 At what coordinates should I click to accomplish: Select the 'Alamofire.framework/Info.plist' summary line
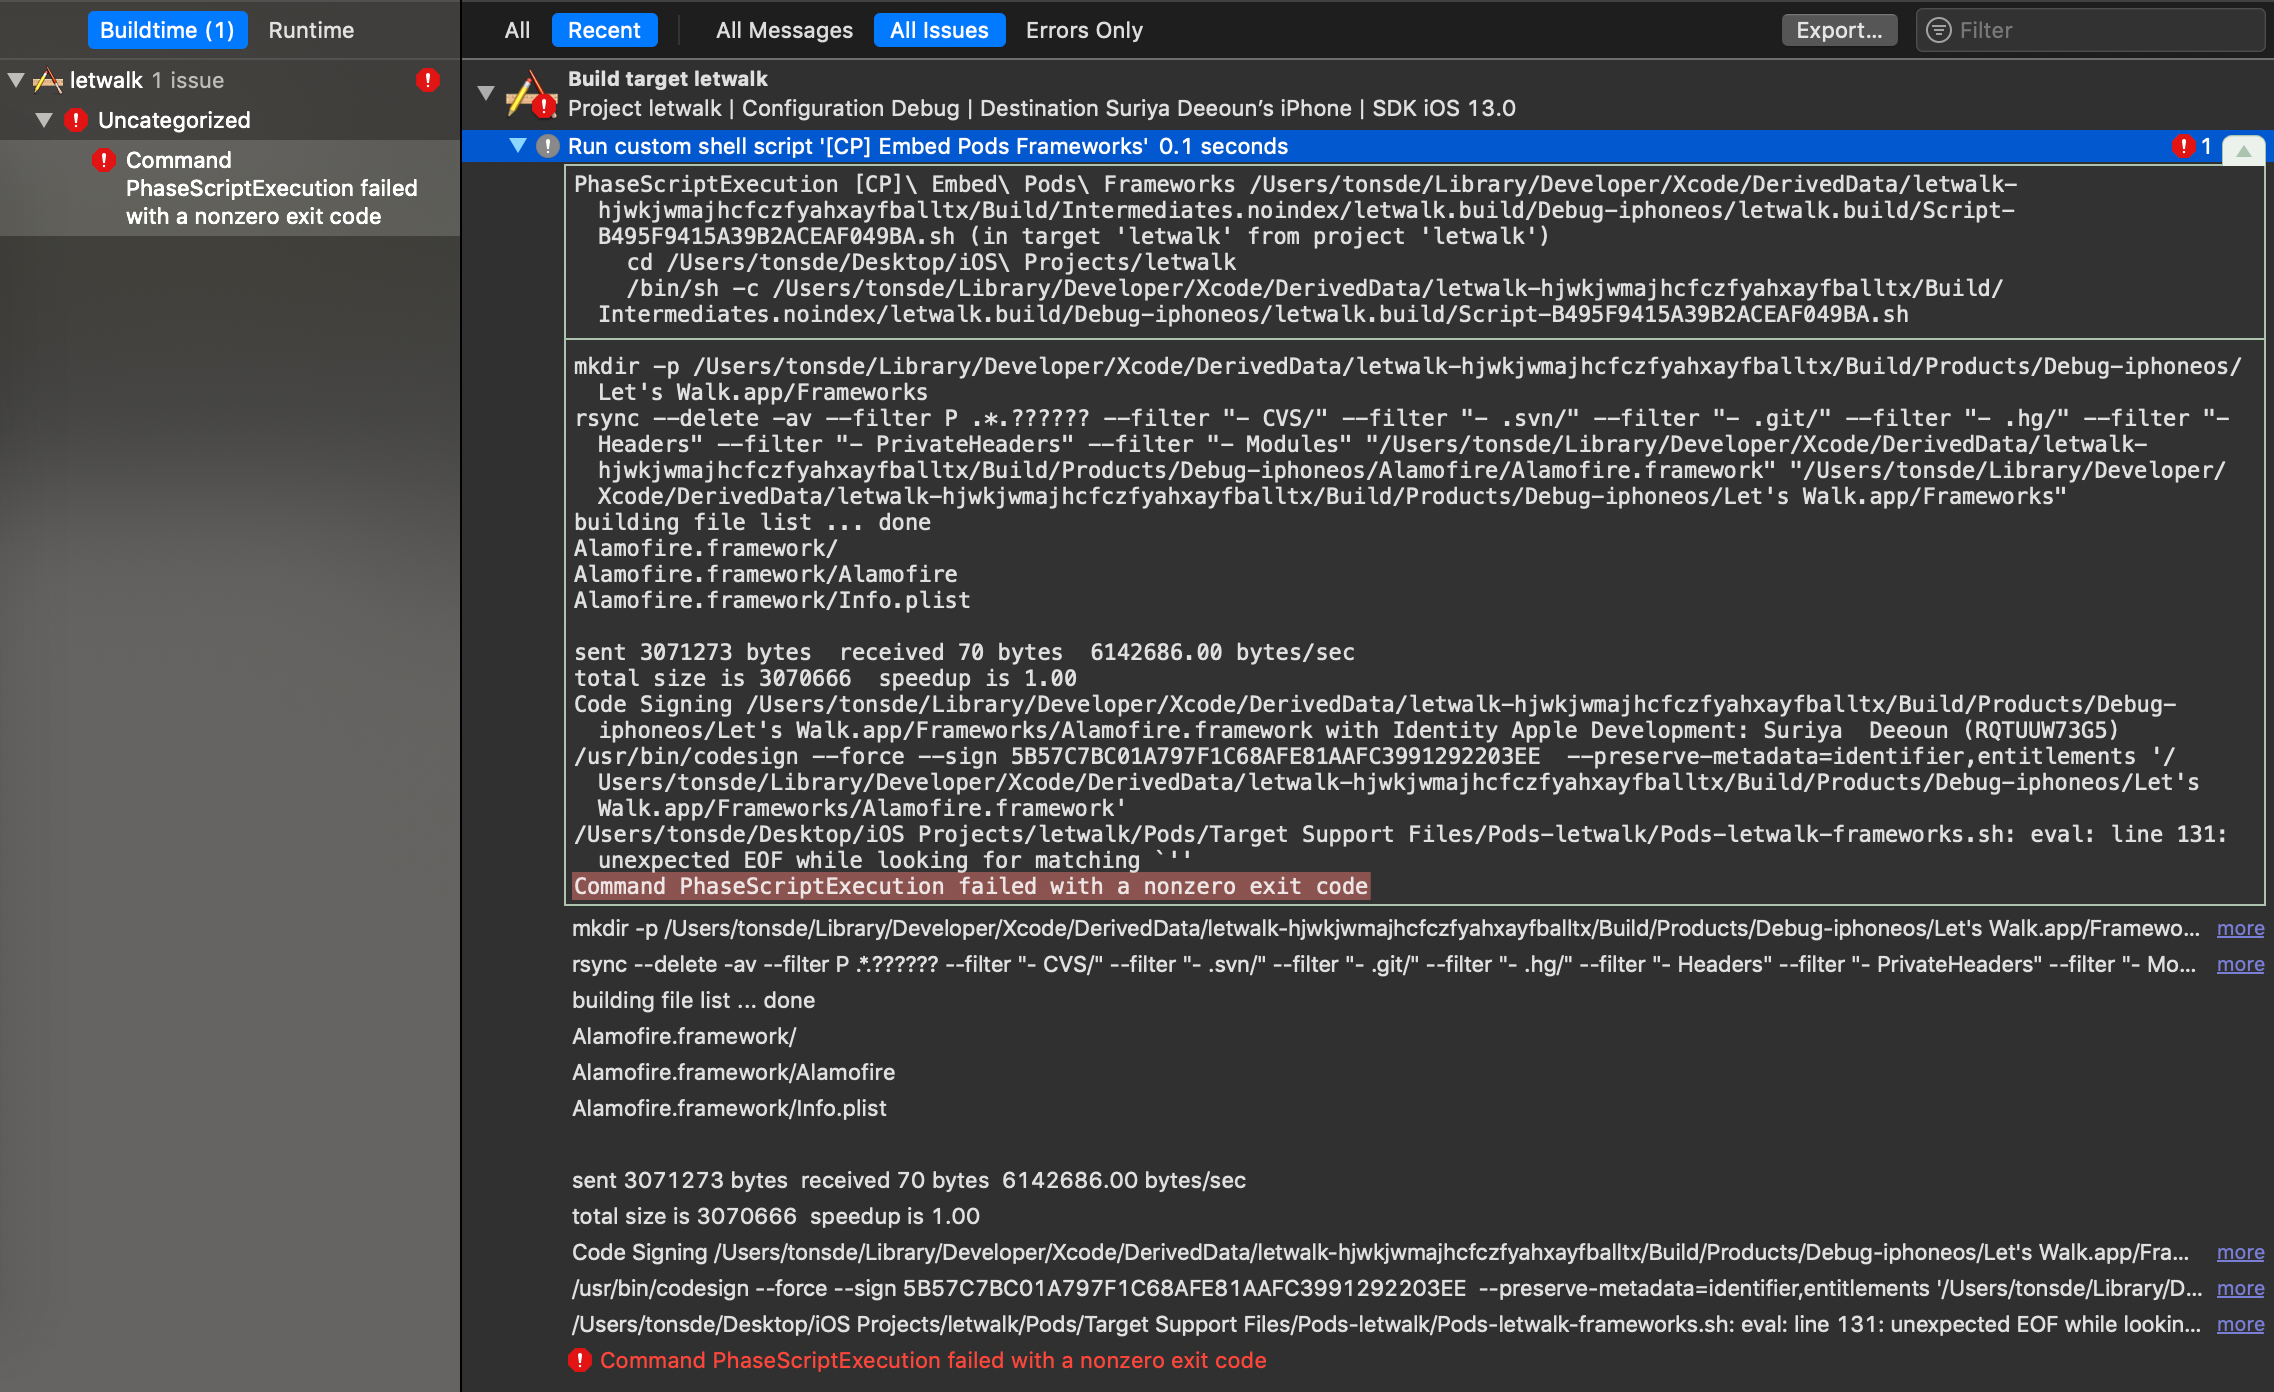point(729,1108)
